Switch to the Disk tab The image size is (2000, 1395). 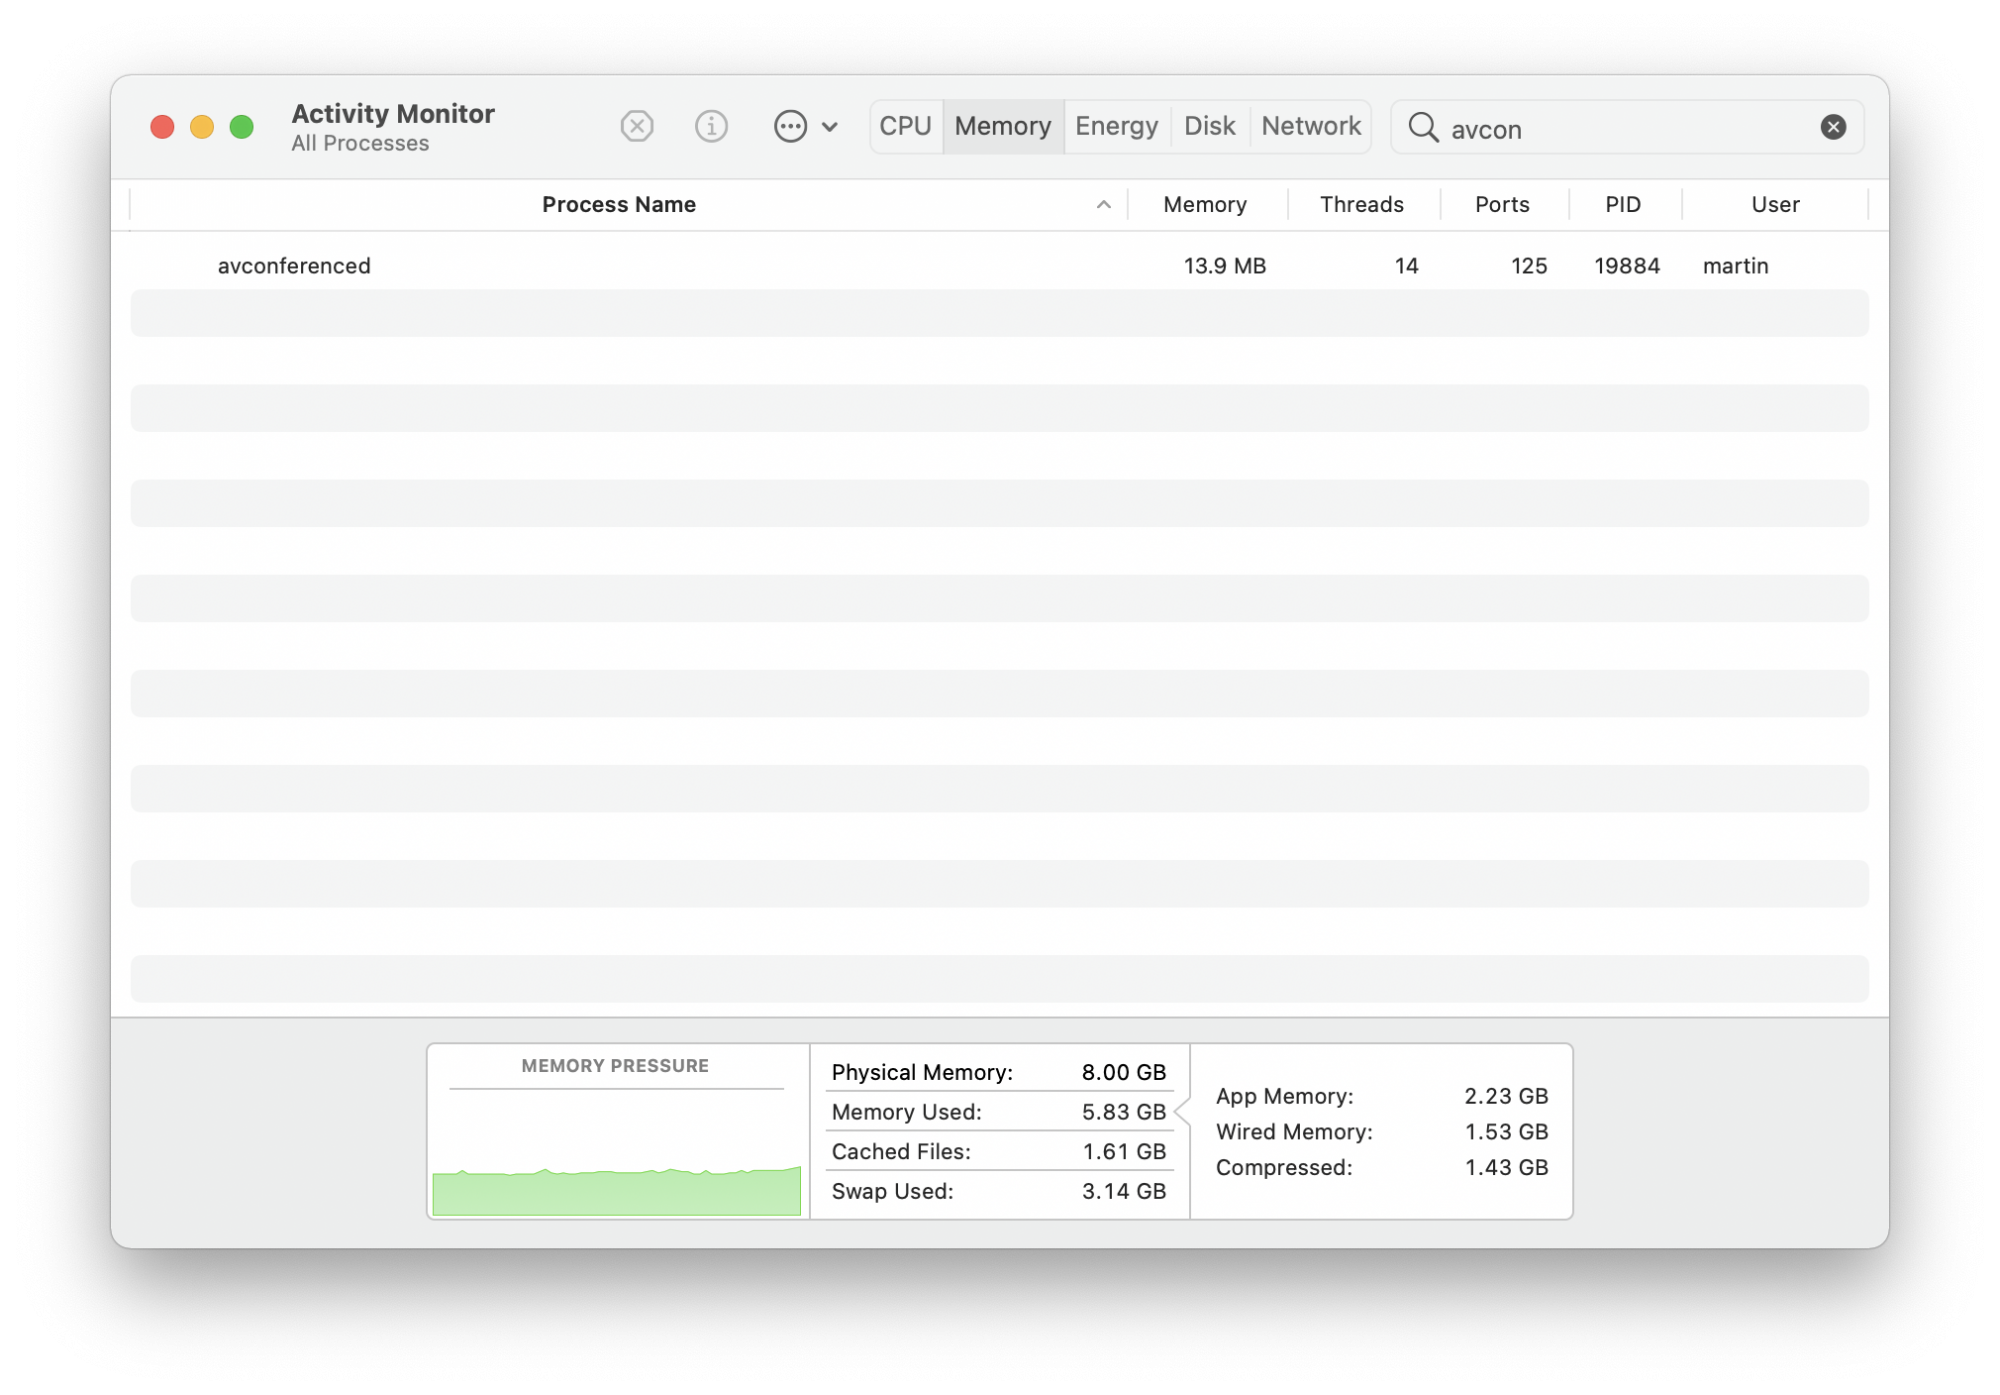[x=1209, y=126]
